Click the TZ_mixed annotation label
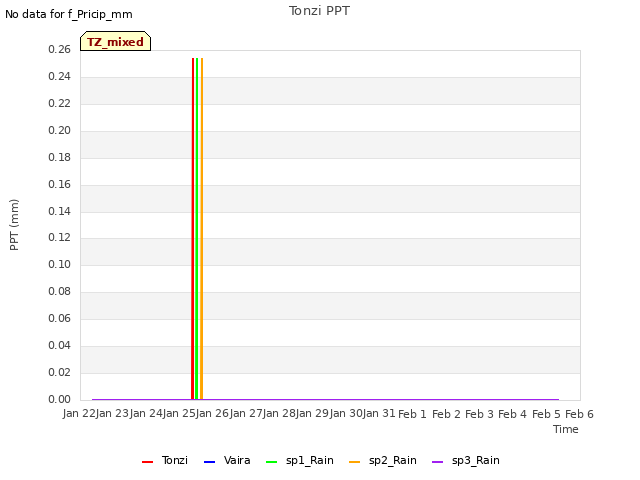 [116, 41]
